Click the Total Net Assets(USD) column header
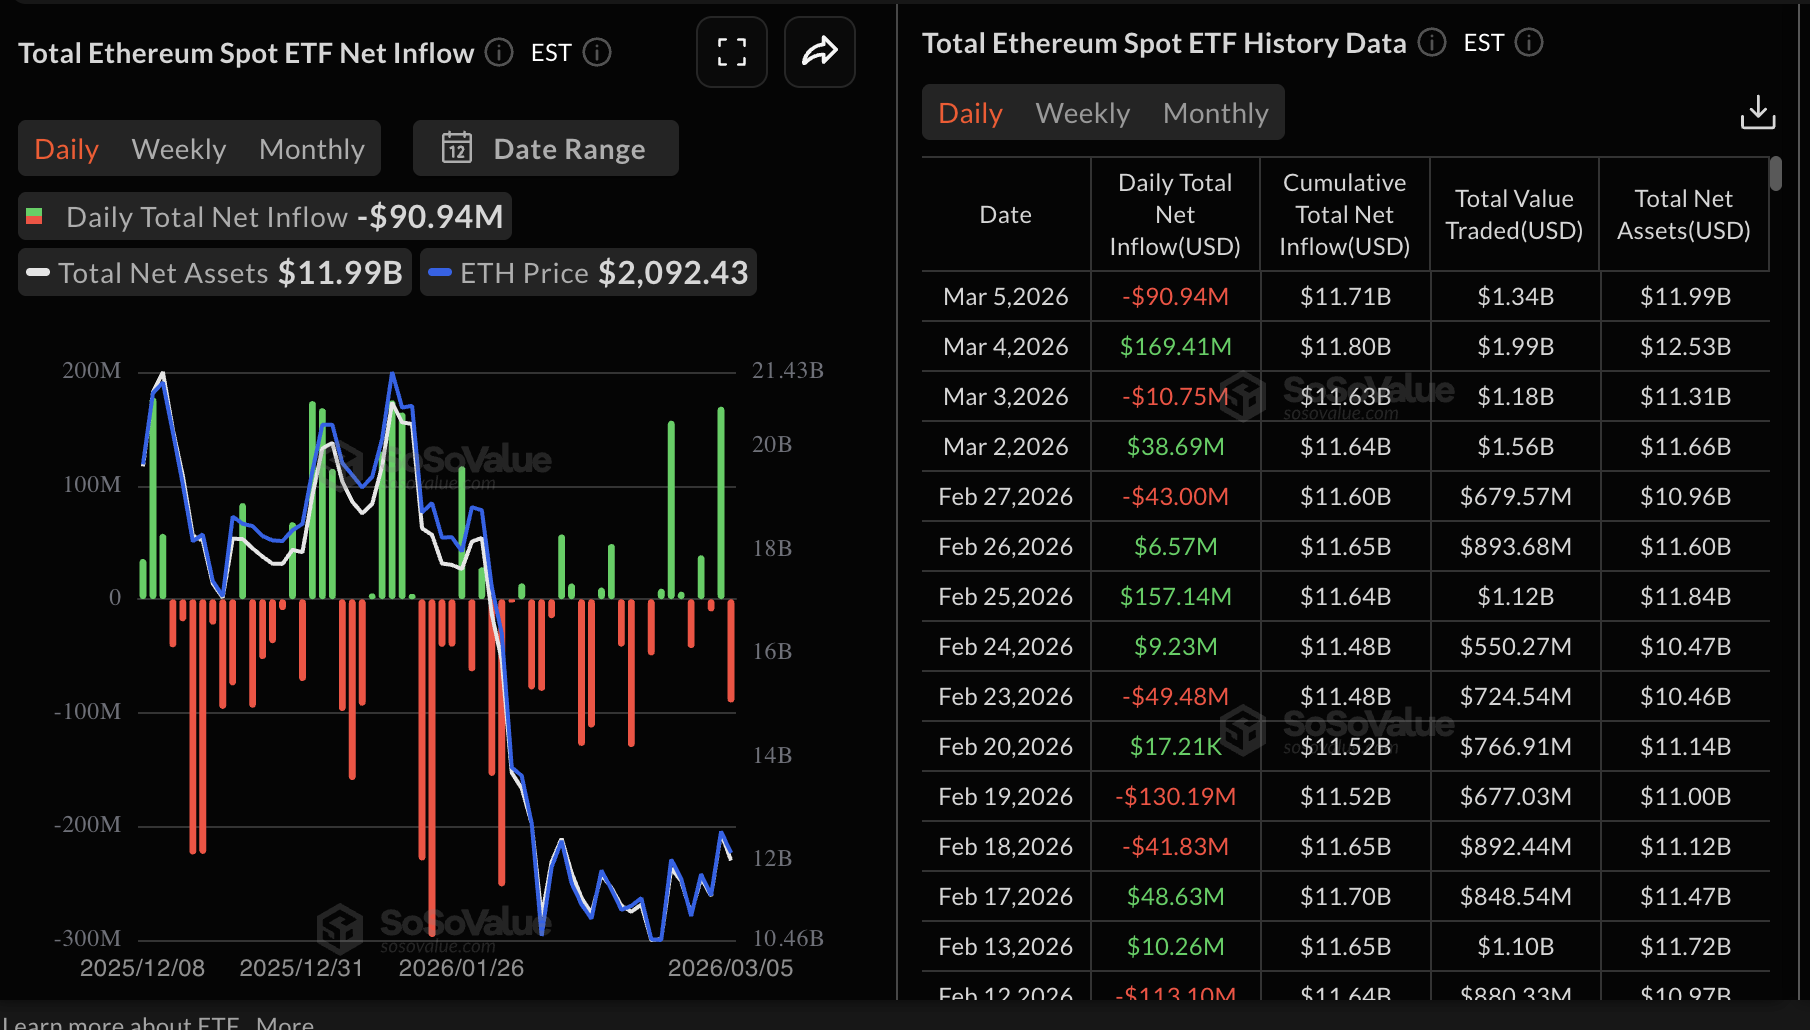 point(1684,215)
